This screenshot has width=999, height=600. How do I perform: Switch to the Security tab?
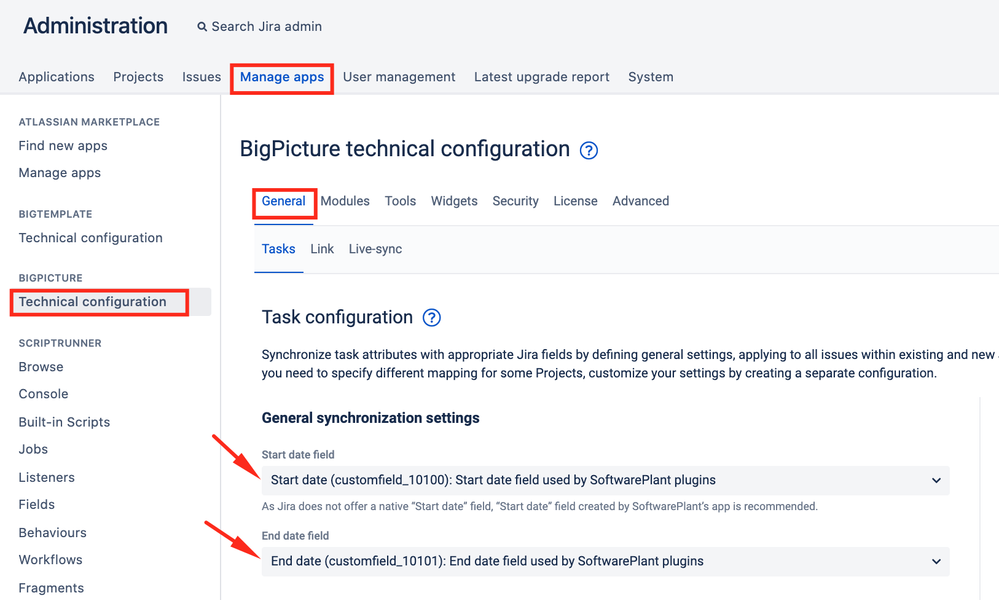(x=515, y=201)
